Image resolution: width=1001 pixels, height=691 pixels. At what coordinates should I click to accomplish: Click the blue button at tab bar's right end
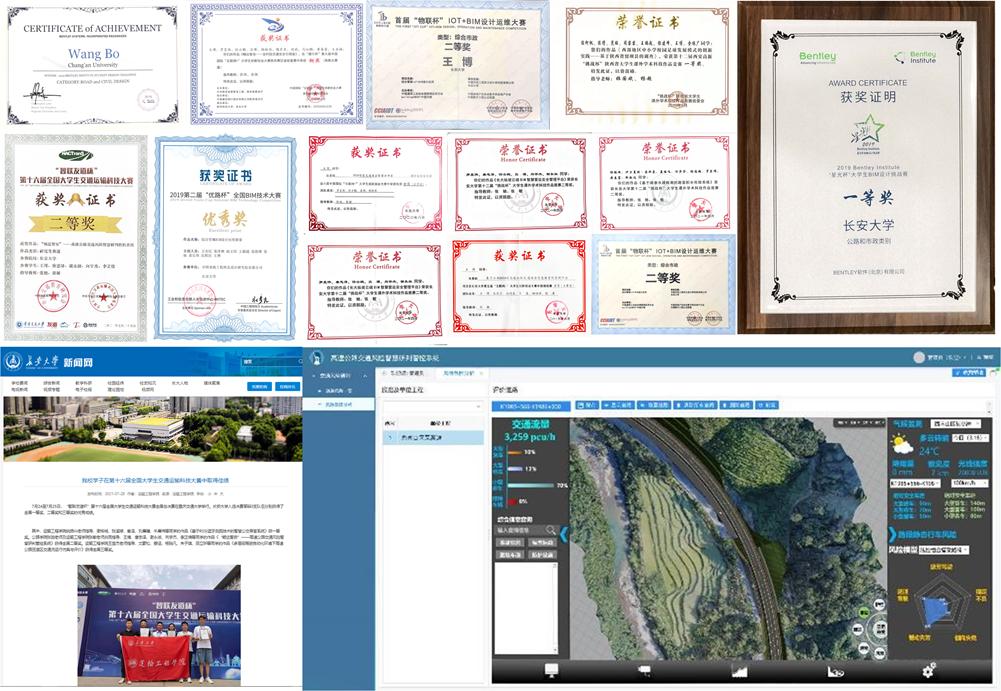[x=969, y=372]
